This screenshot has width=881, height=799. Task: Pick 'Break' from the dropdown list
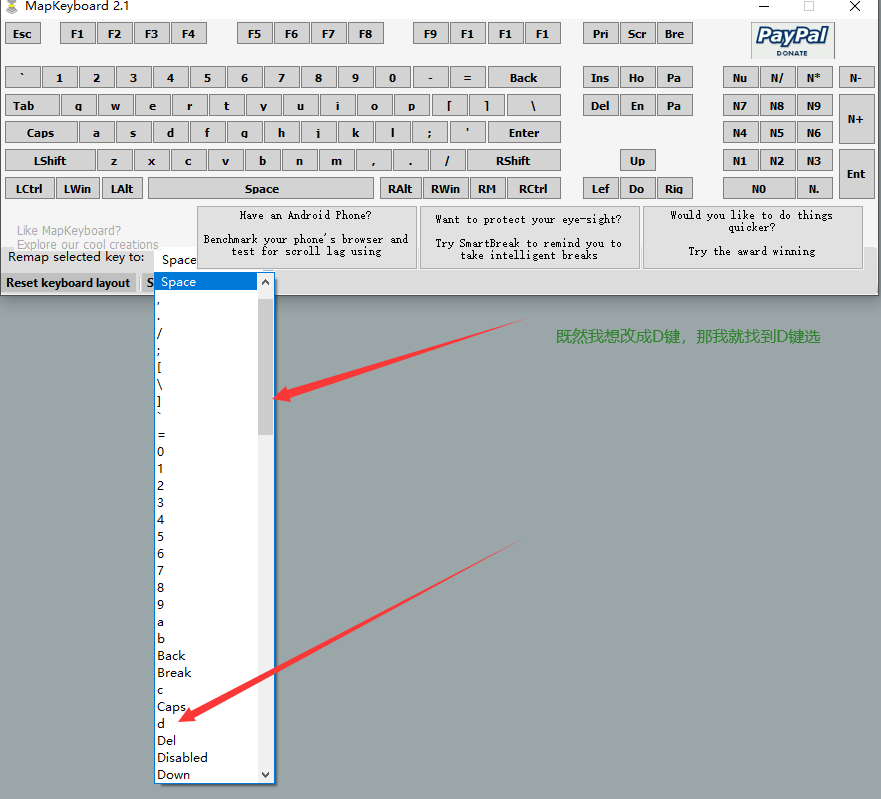coord(174,672)
